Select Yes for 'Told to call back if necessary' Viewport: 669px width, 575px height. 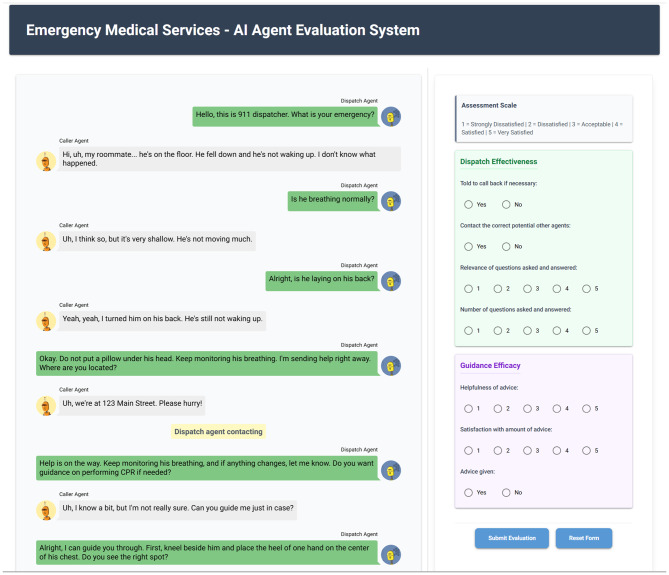[468, 205]
